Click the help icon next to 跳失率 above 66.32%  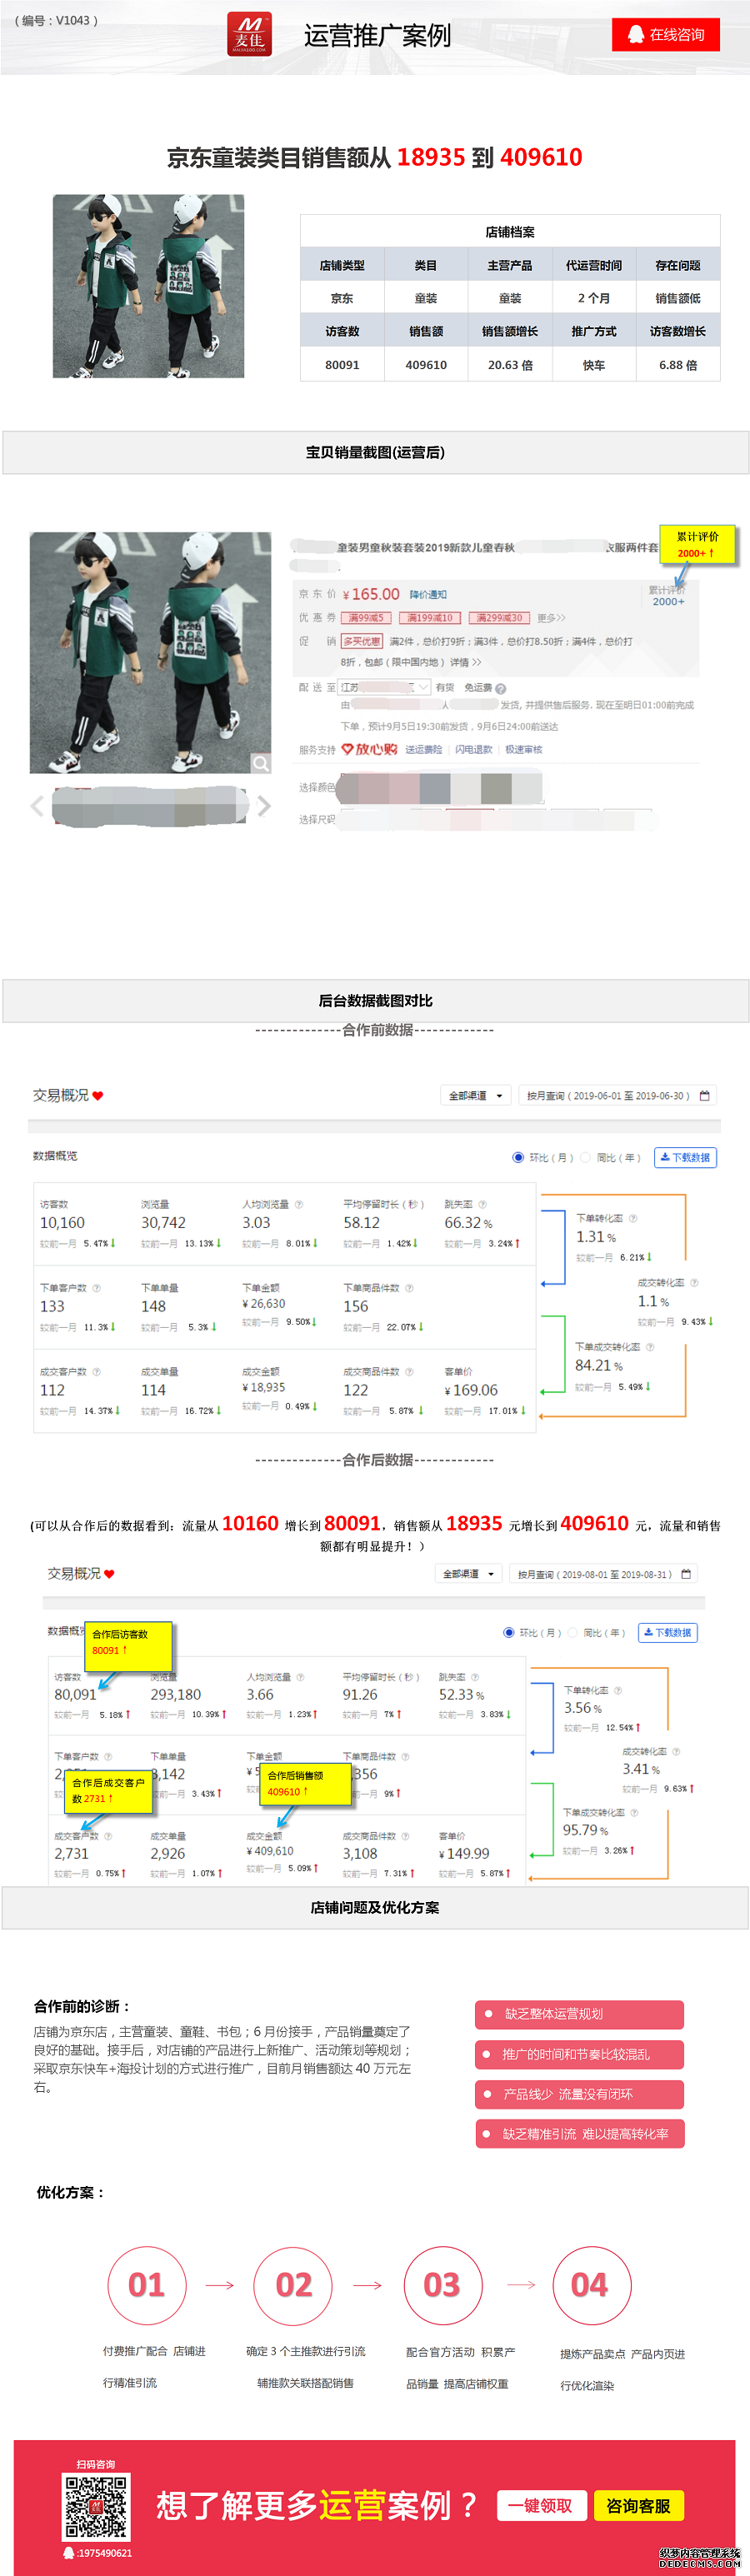coord(482,1205)
